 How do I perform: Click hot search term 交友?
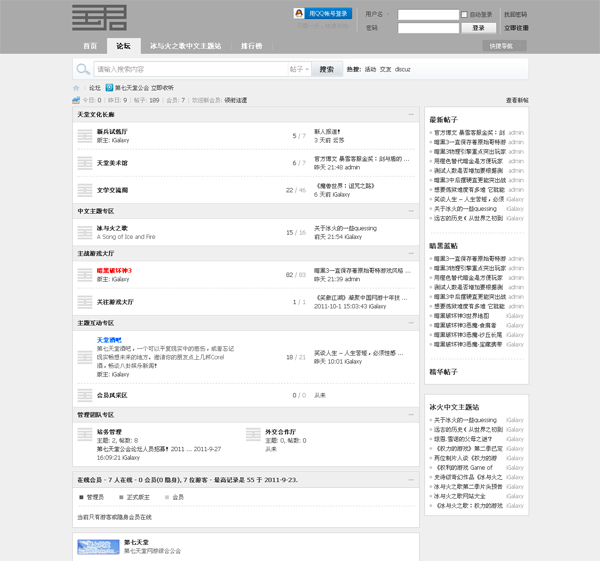pyautogui.click(x=385, y=69)
